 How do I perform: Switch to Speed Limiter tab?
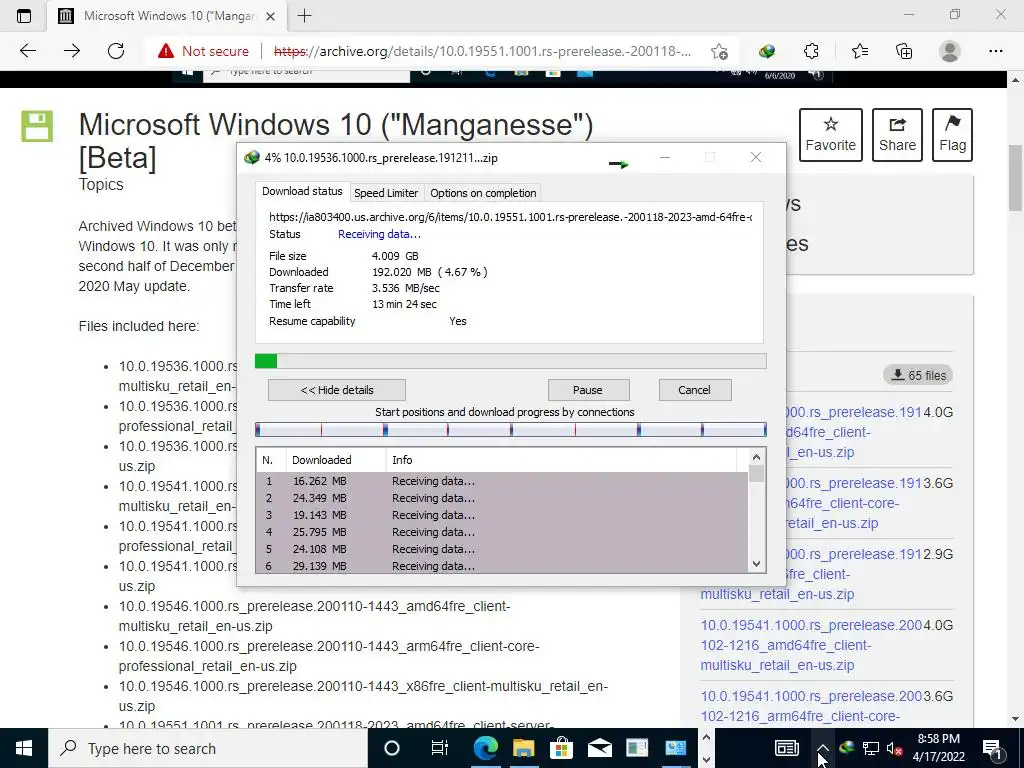coord(386,193)
